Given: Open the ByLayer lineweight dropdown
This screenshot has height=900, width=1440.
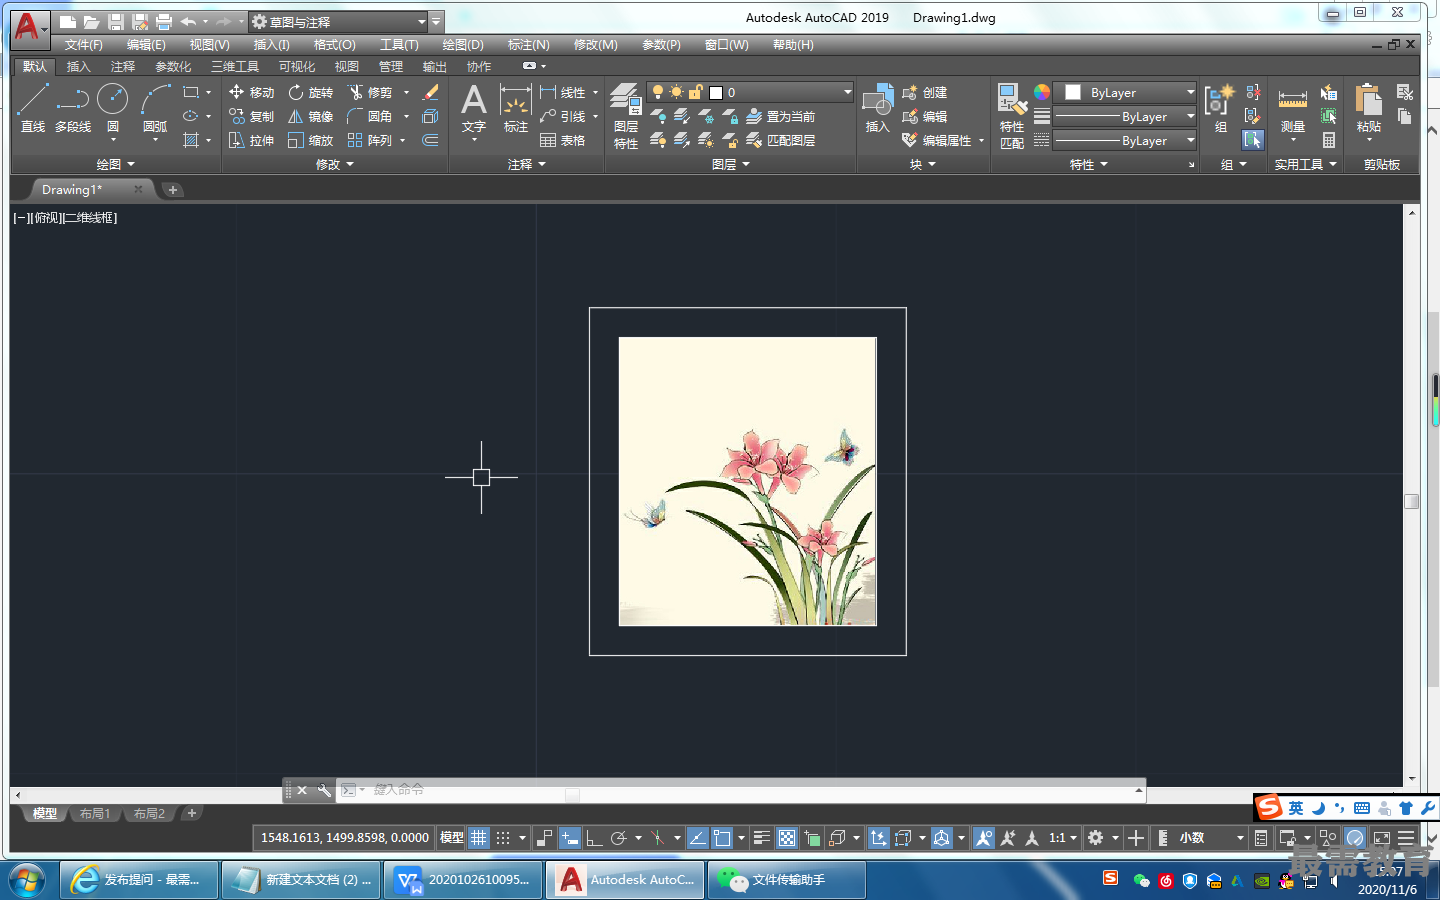Looking at the screenshot, I should pos(1126,116).
